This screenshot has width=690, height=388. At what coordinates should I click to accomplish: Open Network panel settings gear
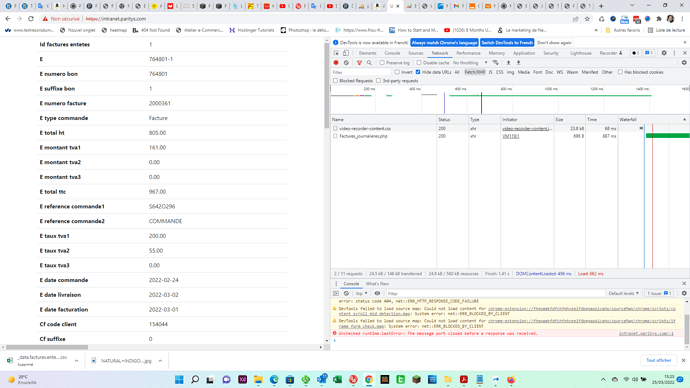click(684, 62)
